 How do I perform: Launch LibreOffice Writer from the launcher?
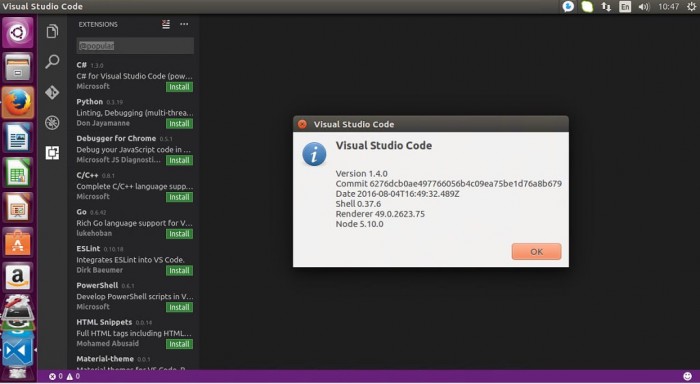[17, 138]
